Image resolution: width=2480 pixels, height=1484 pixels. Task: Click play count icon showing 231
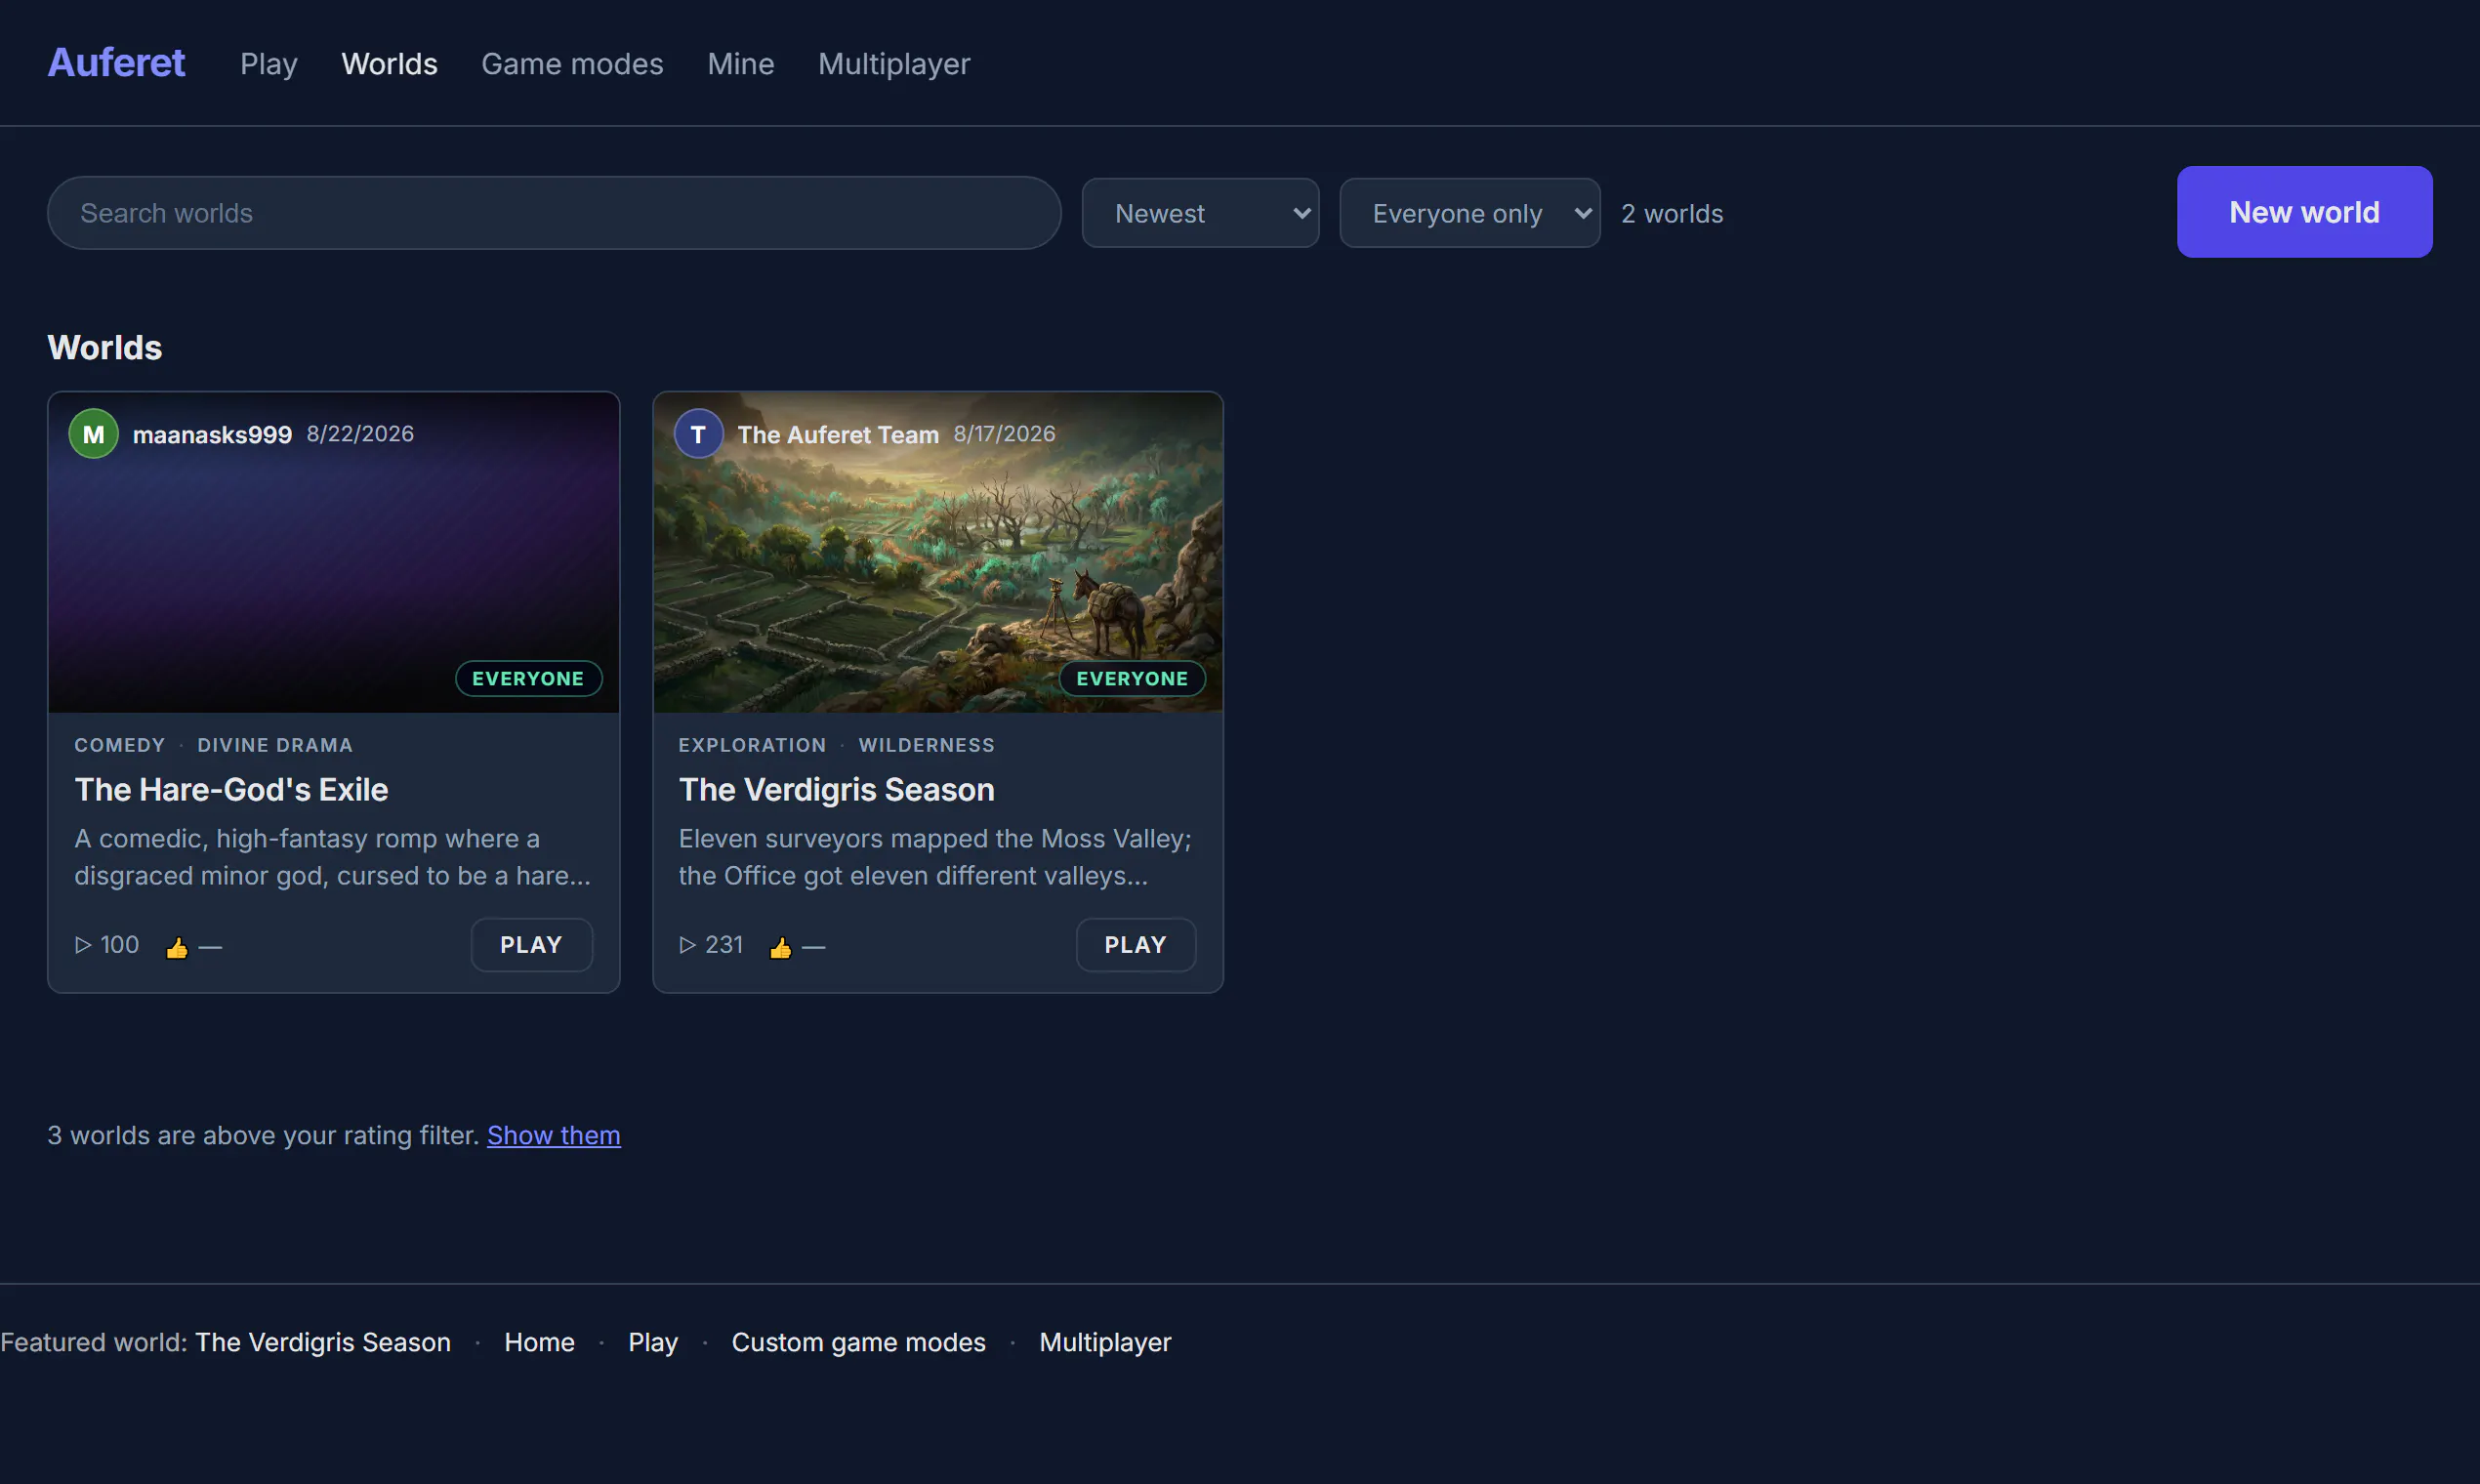[x=687, y=945]
